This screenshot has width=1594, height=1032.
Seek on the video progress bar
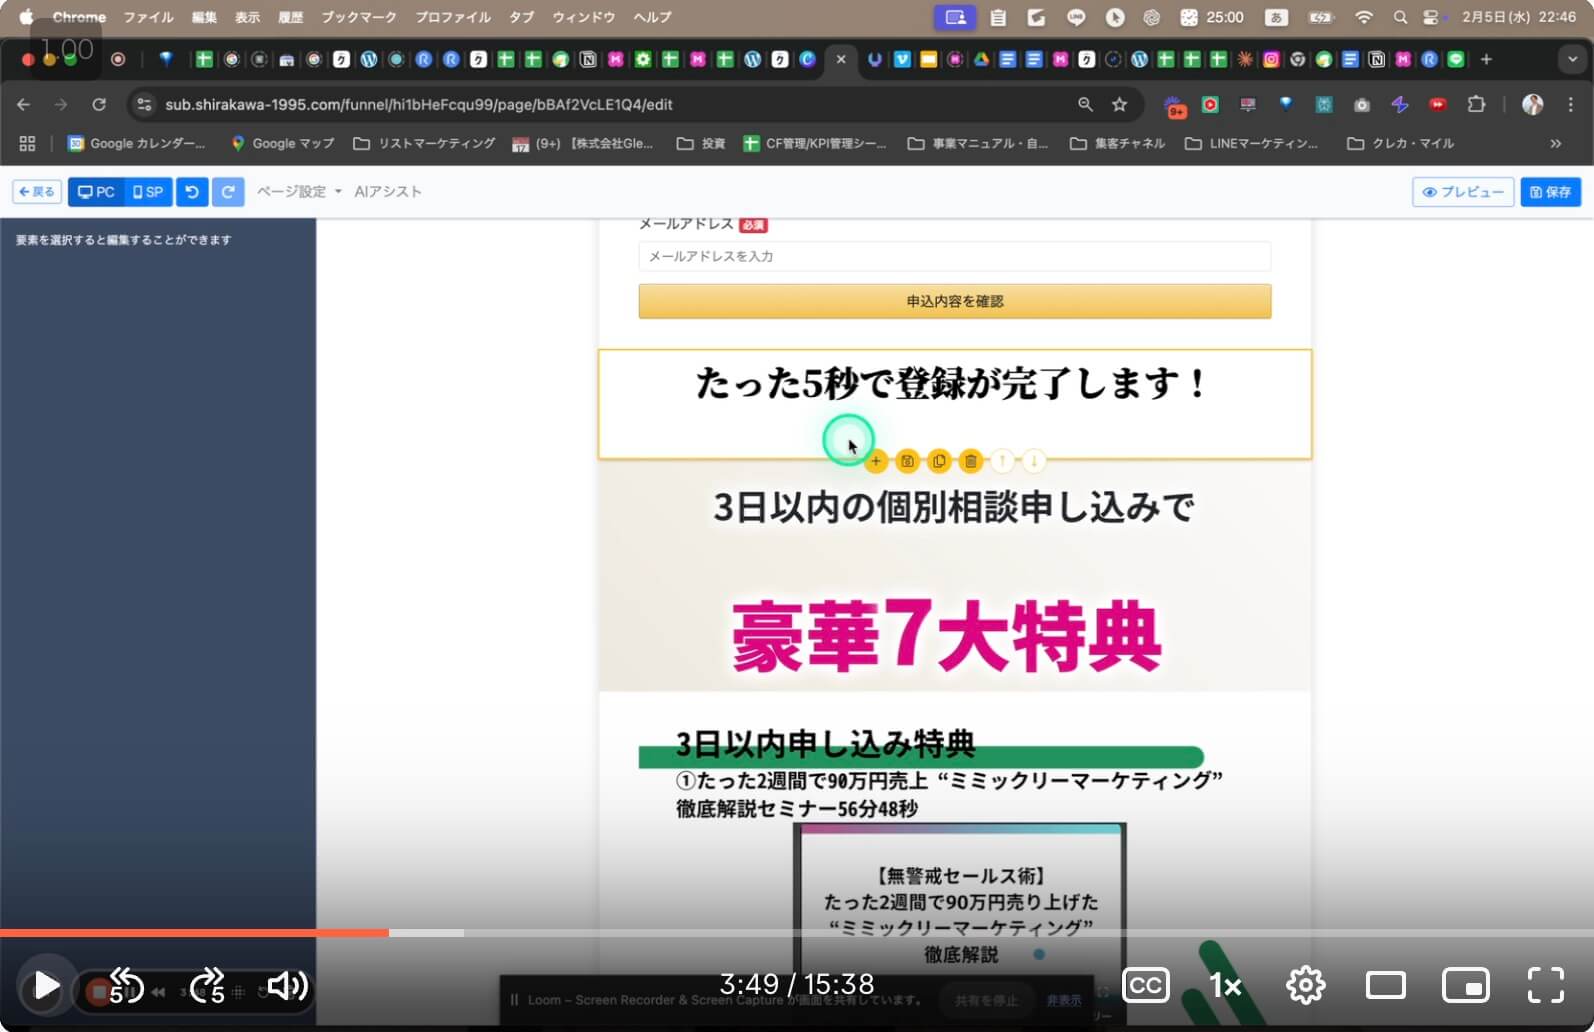click(x=797, y=933)
